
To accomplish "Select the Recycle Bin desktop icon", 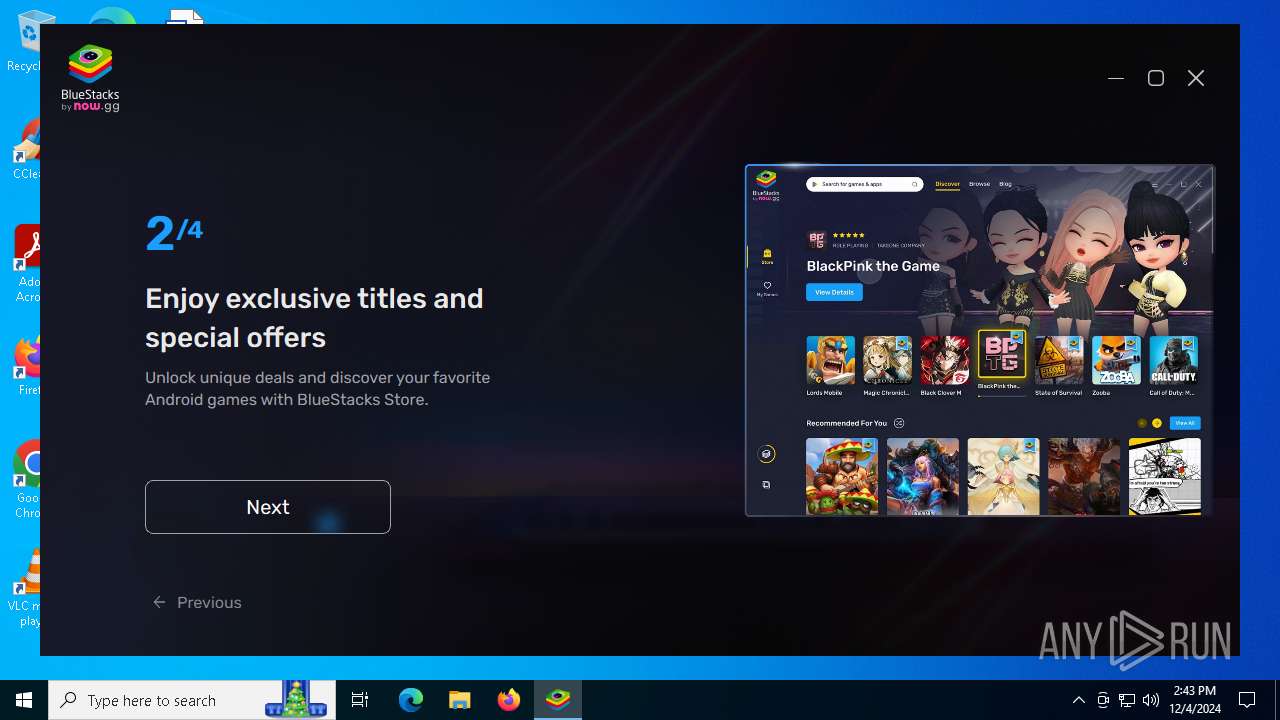I will 24,42.
